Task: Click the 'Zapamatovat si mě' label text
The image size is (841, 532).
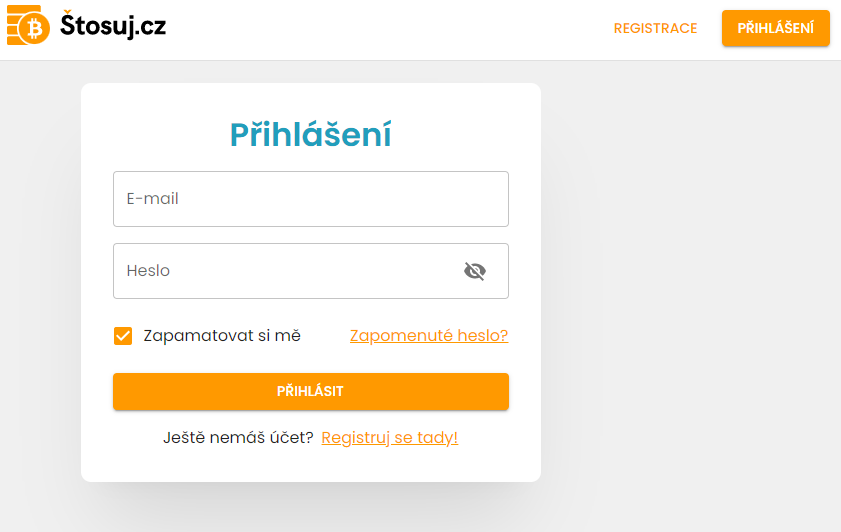Action: pyautogui.click(x=222, y=336)
